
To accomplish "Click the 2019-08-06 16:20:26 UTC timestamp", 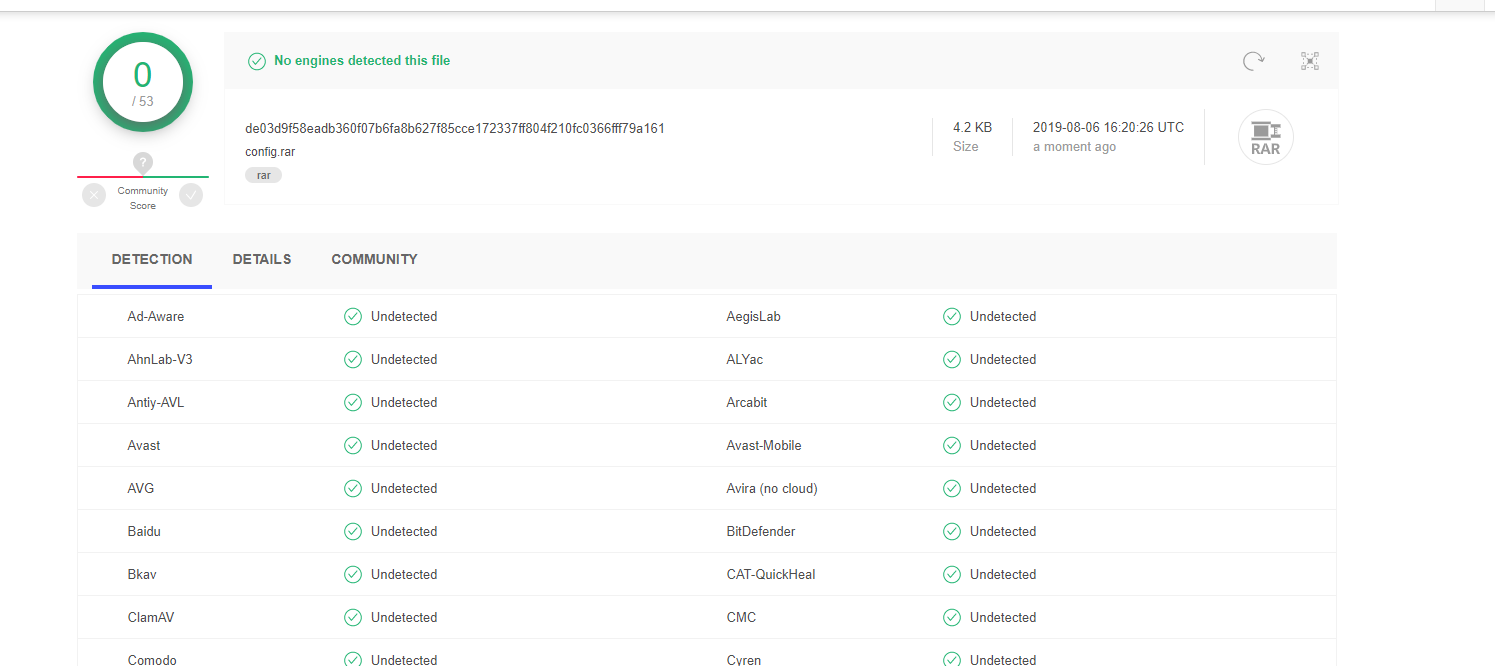I will coord(1108,127).
